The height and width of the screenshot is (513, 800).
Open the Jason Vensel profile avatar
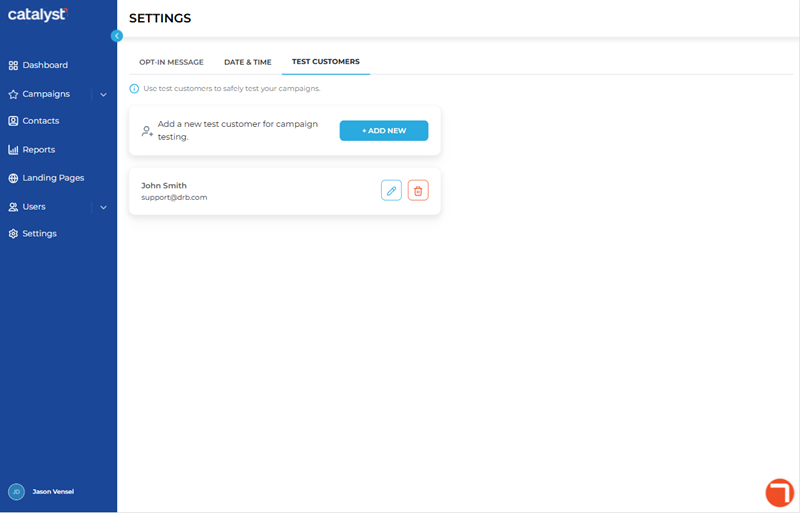click(16, 492)
